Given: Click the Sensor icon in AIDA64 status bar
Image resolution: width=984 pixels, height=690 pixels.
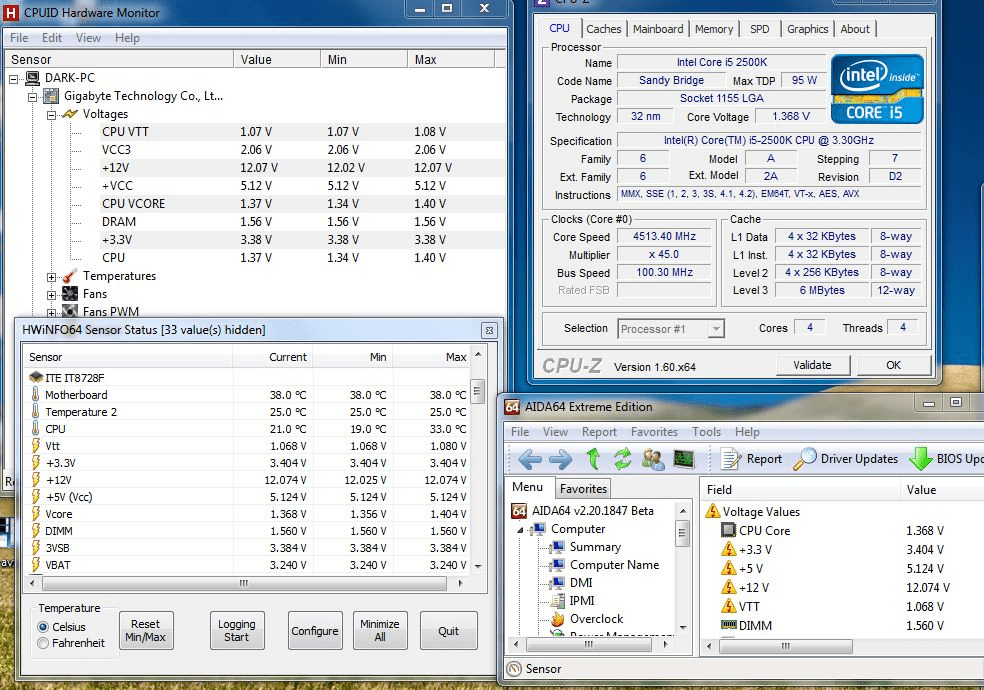Looking at the screenshot, I should coord(512,668).
